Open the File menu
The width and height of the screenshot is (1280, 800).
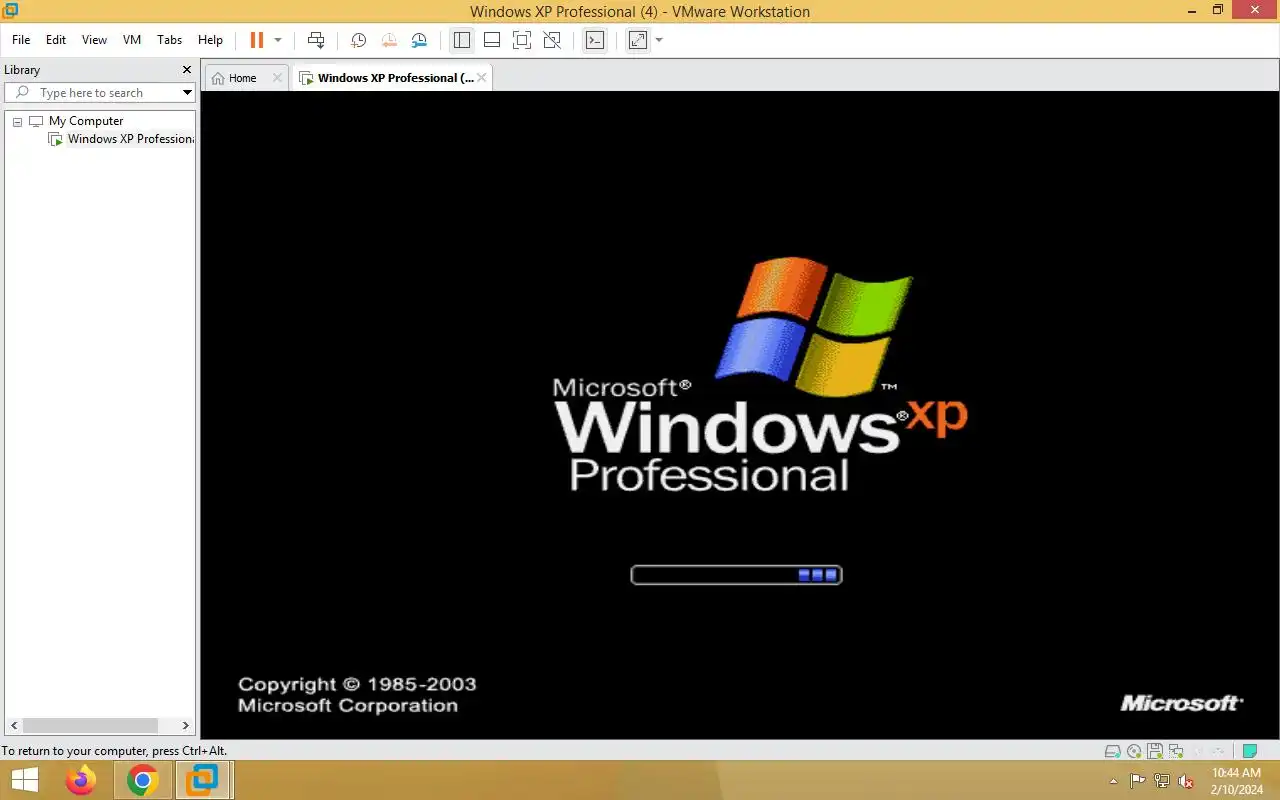point(21,40)
